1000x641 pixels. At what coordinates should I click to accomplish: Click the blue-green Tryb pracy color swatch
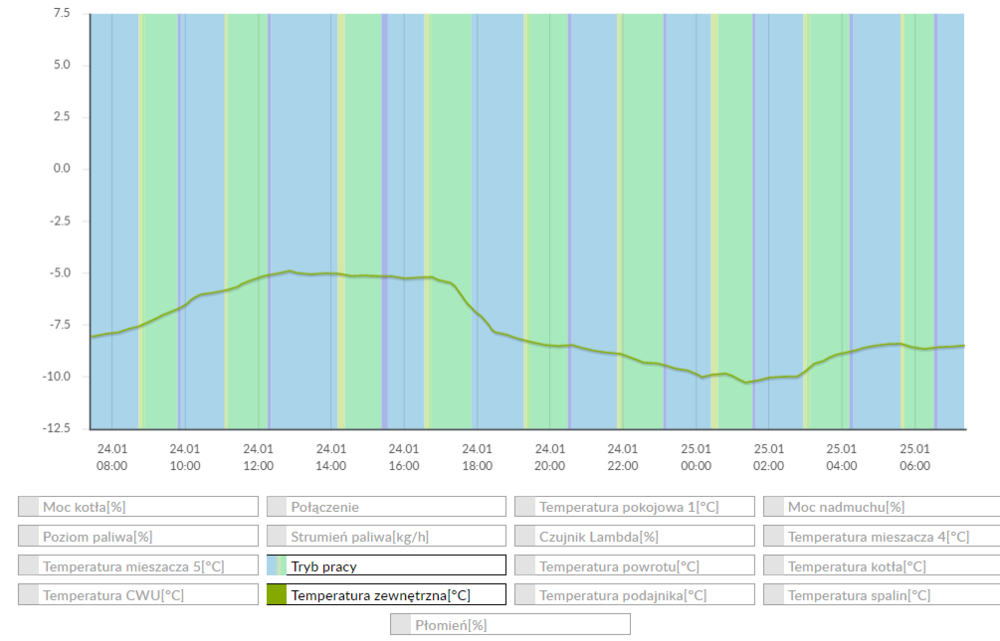click(277, 566)
